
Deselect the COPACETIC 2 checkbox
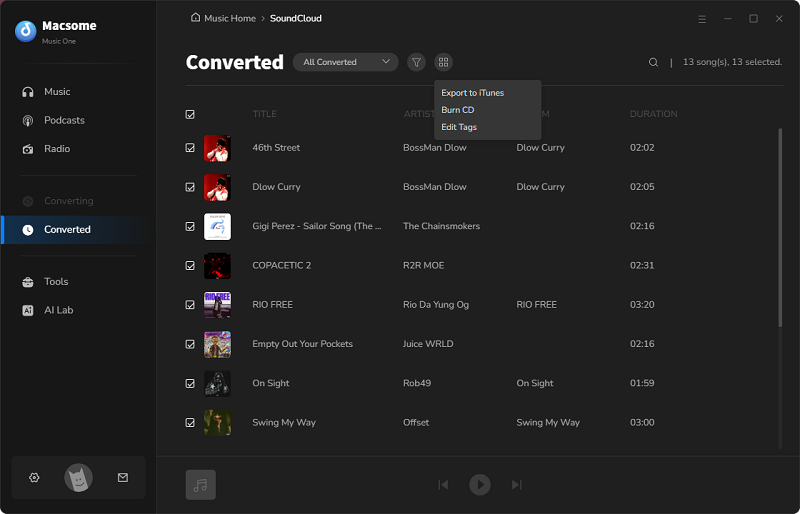[x=190, y=266]
